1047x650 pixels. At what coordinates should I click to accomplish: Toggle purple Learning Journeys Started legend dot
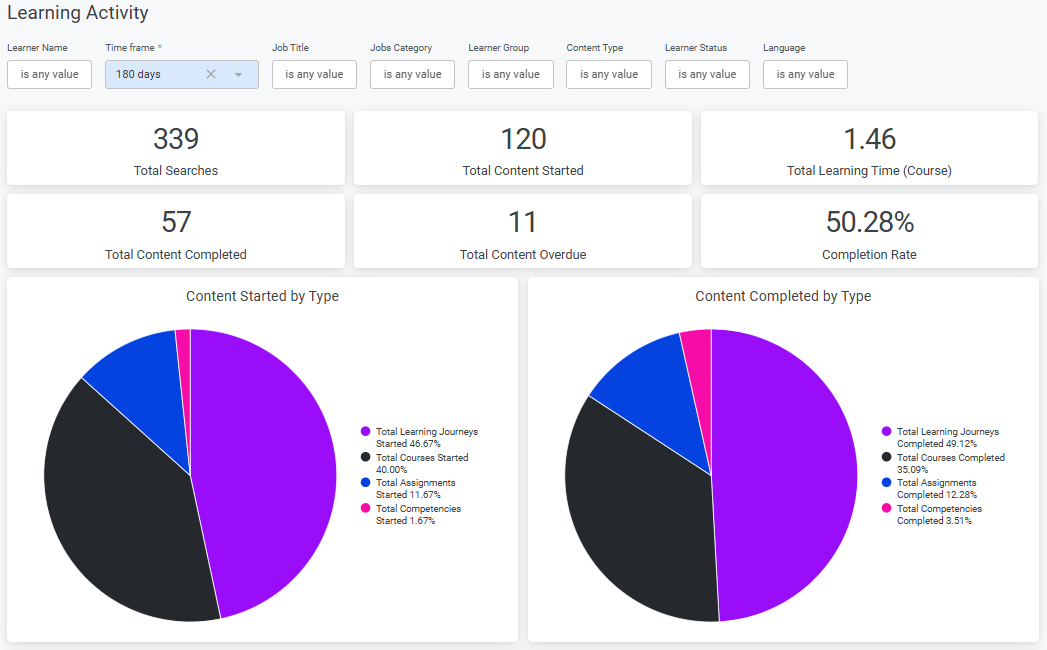(x=365, y=432)
